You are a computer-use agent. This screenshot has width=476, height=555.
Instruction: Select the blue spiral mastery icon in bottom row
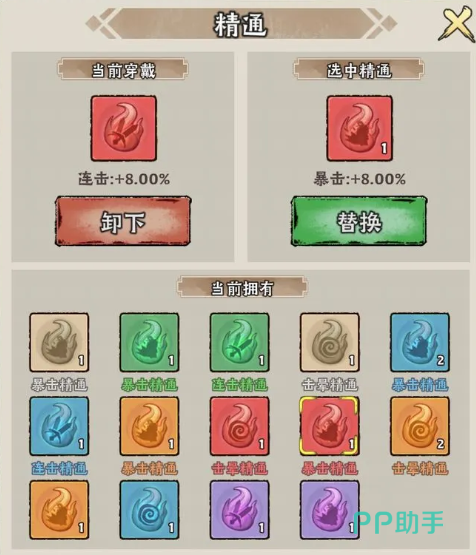click(x=149, y=510)
